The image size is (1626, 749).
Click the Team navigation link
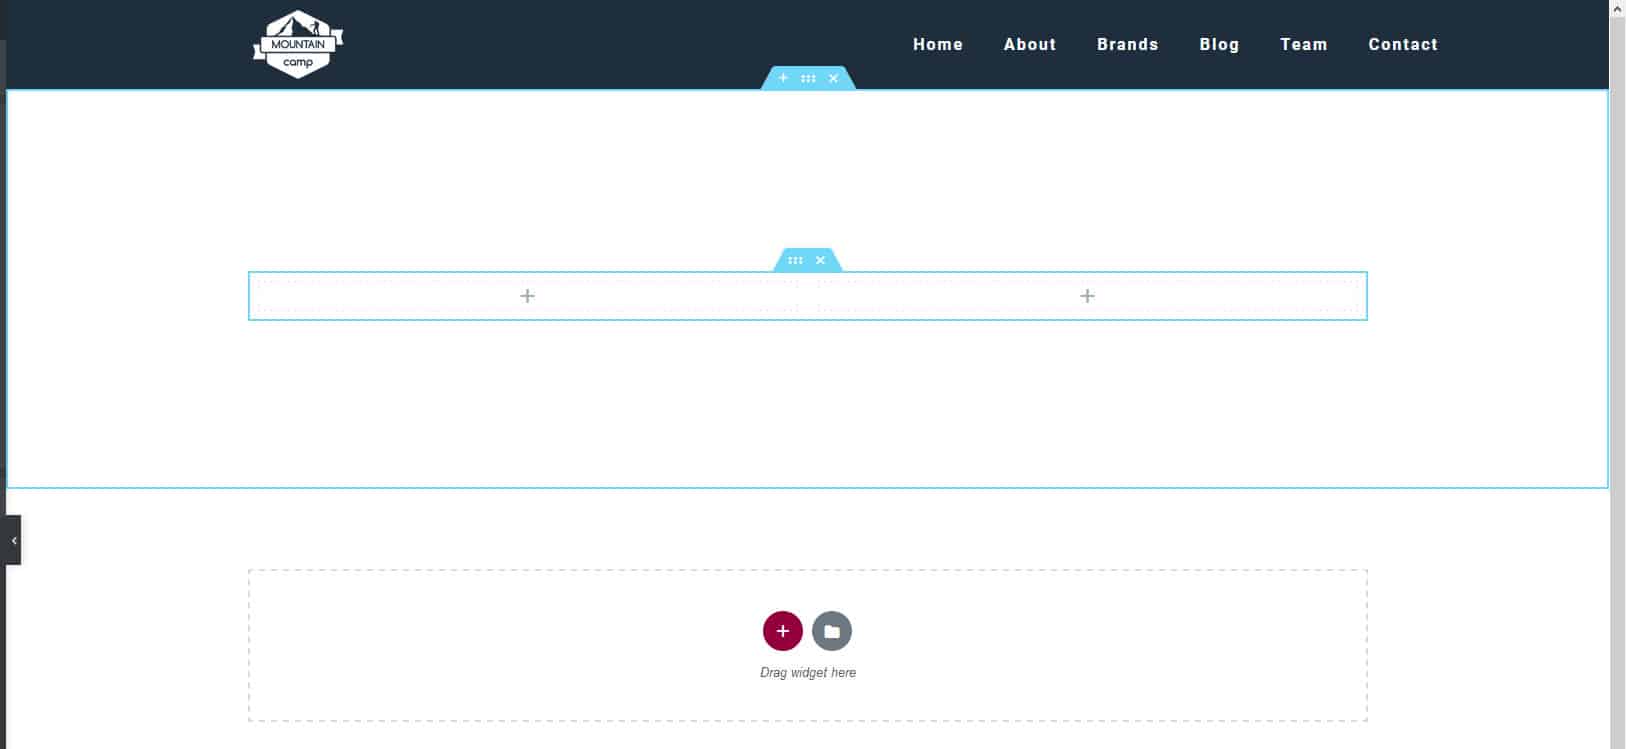coord(1303,44)
